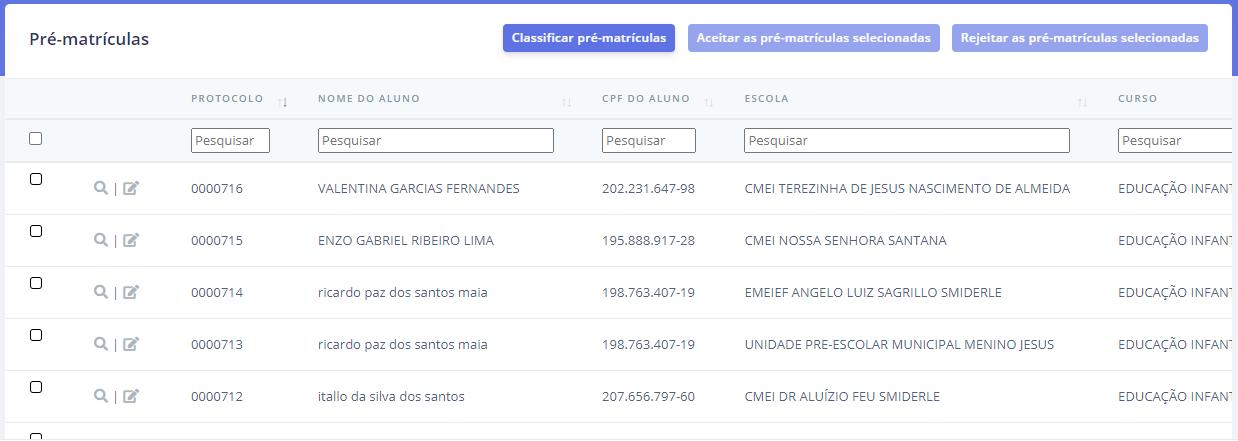Open magnifier icon for protocol 0000714
The image size is (1238, 441).
coord(100,292)
